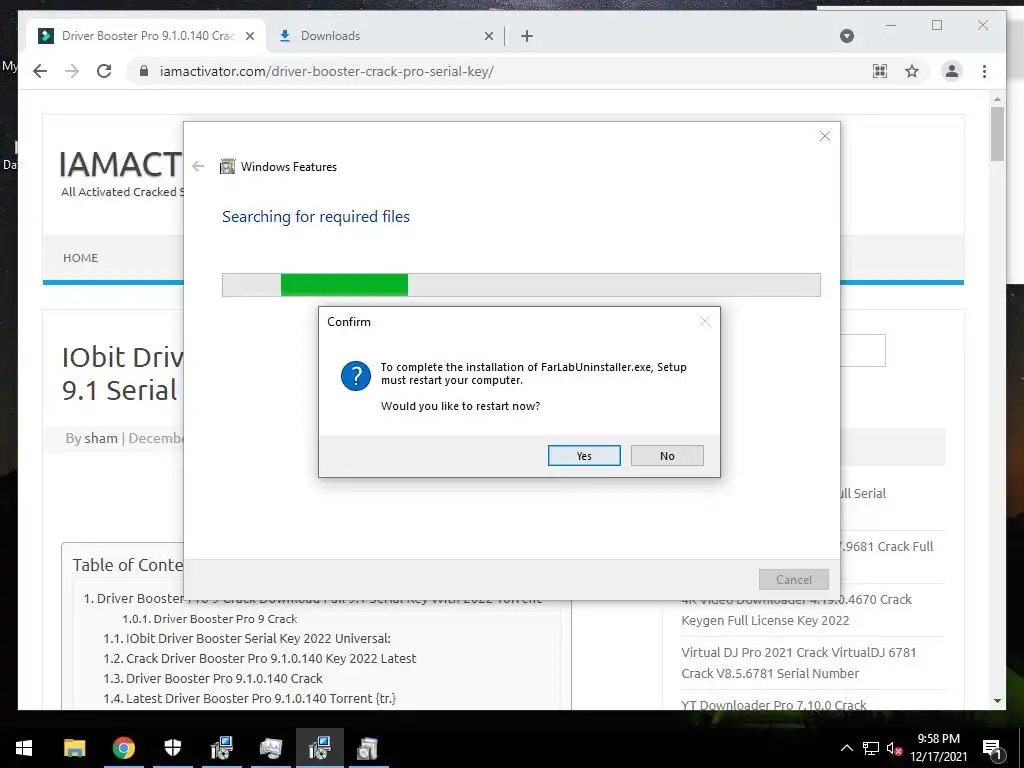Reload the iamactivator page

(104, 71)
